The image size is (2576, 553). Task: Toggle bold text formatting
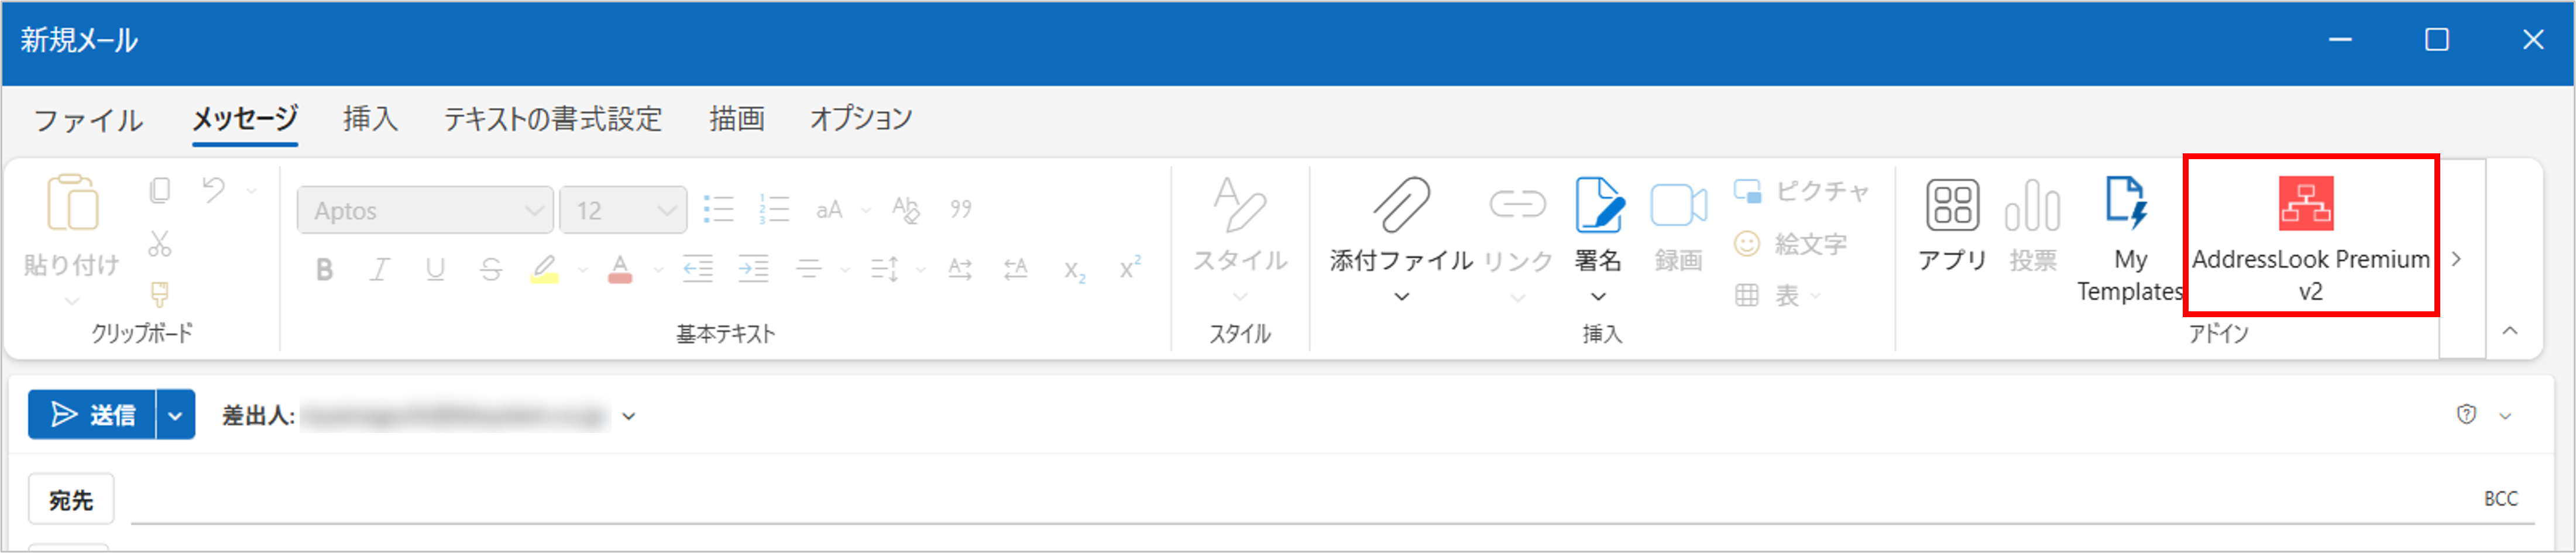[x=324, y=269]
